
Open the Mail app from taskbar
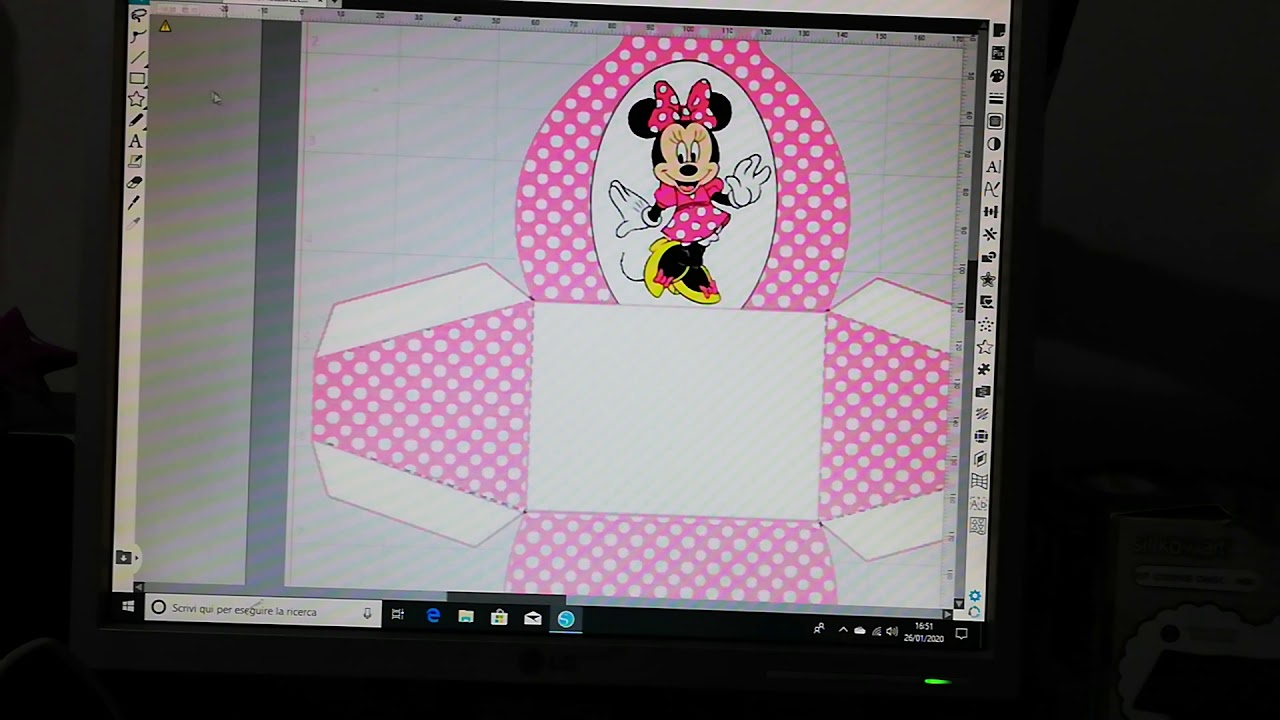[533, 619]
